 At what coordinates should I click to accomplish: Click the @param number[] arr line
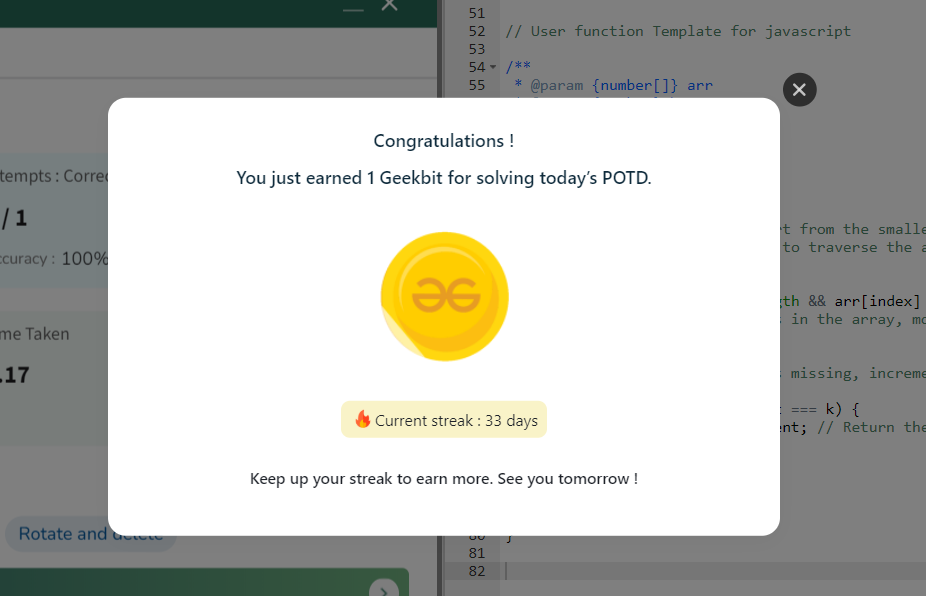(x=614, y=86)
